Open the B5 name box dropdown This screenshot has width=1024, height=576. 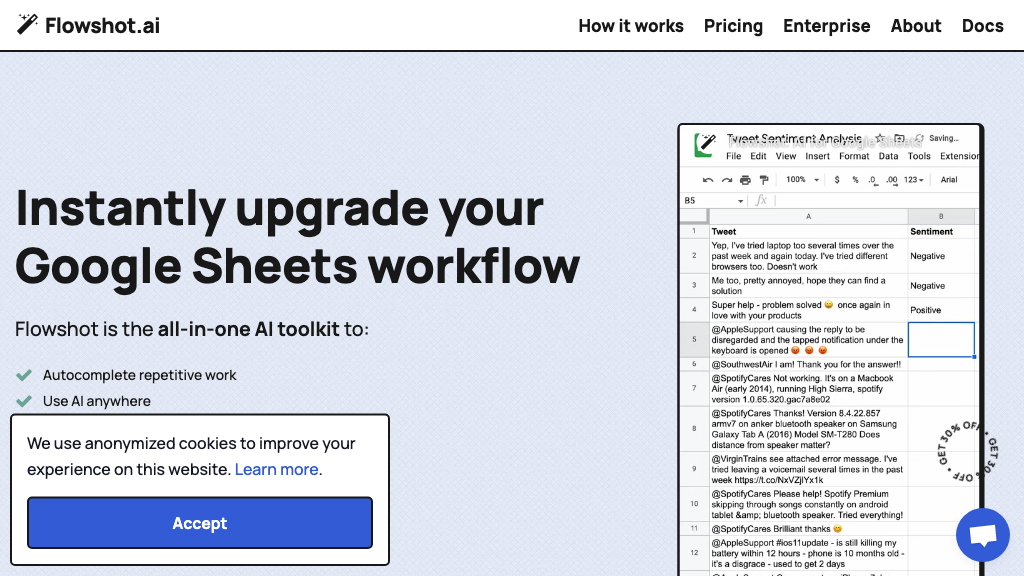(740, 201)
